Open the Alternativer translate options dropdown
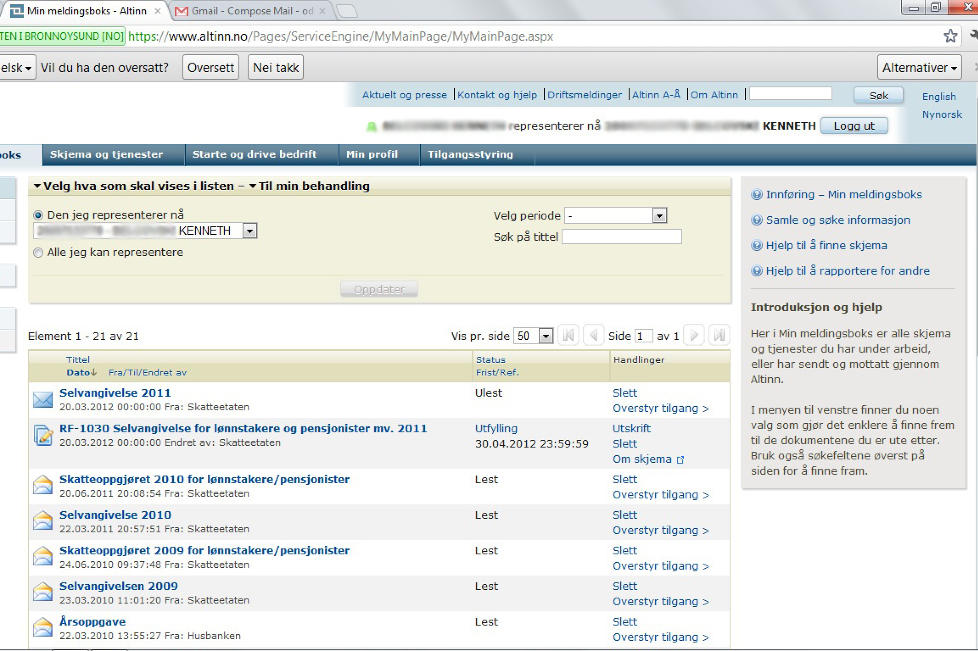Screen dimensions: 978x651 (x=919, y=67)
